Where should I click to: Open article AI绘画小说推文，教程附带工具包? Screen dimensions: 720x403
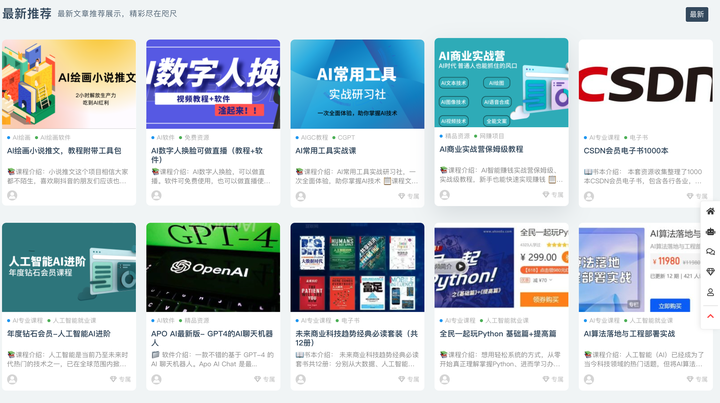(64, 151)
